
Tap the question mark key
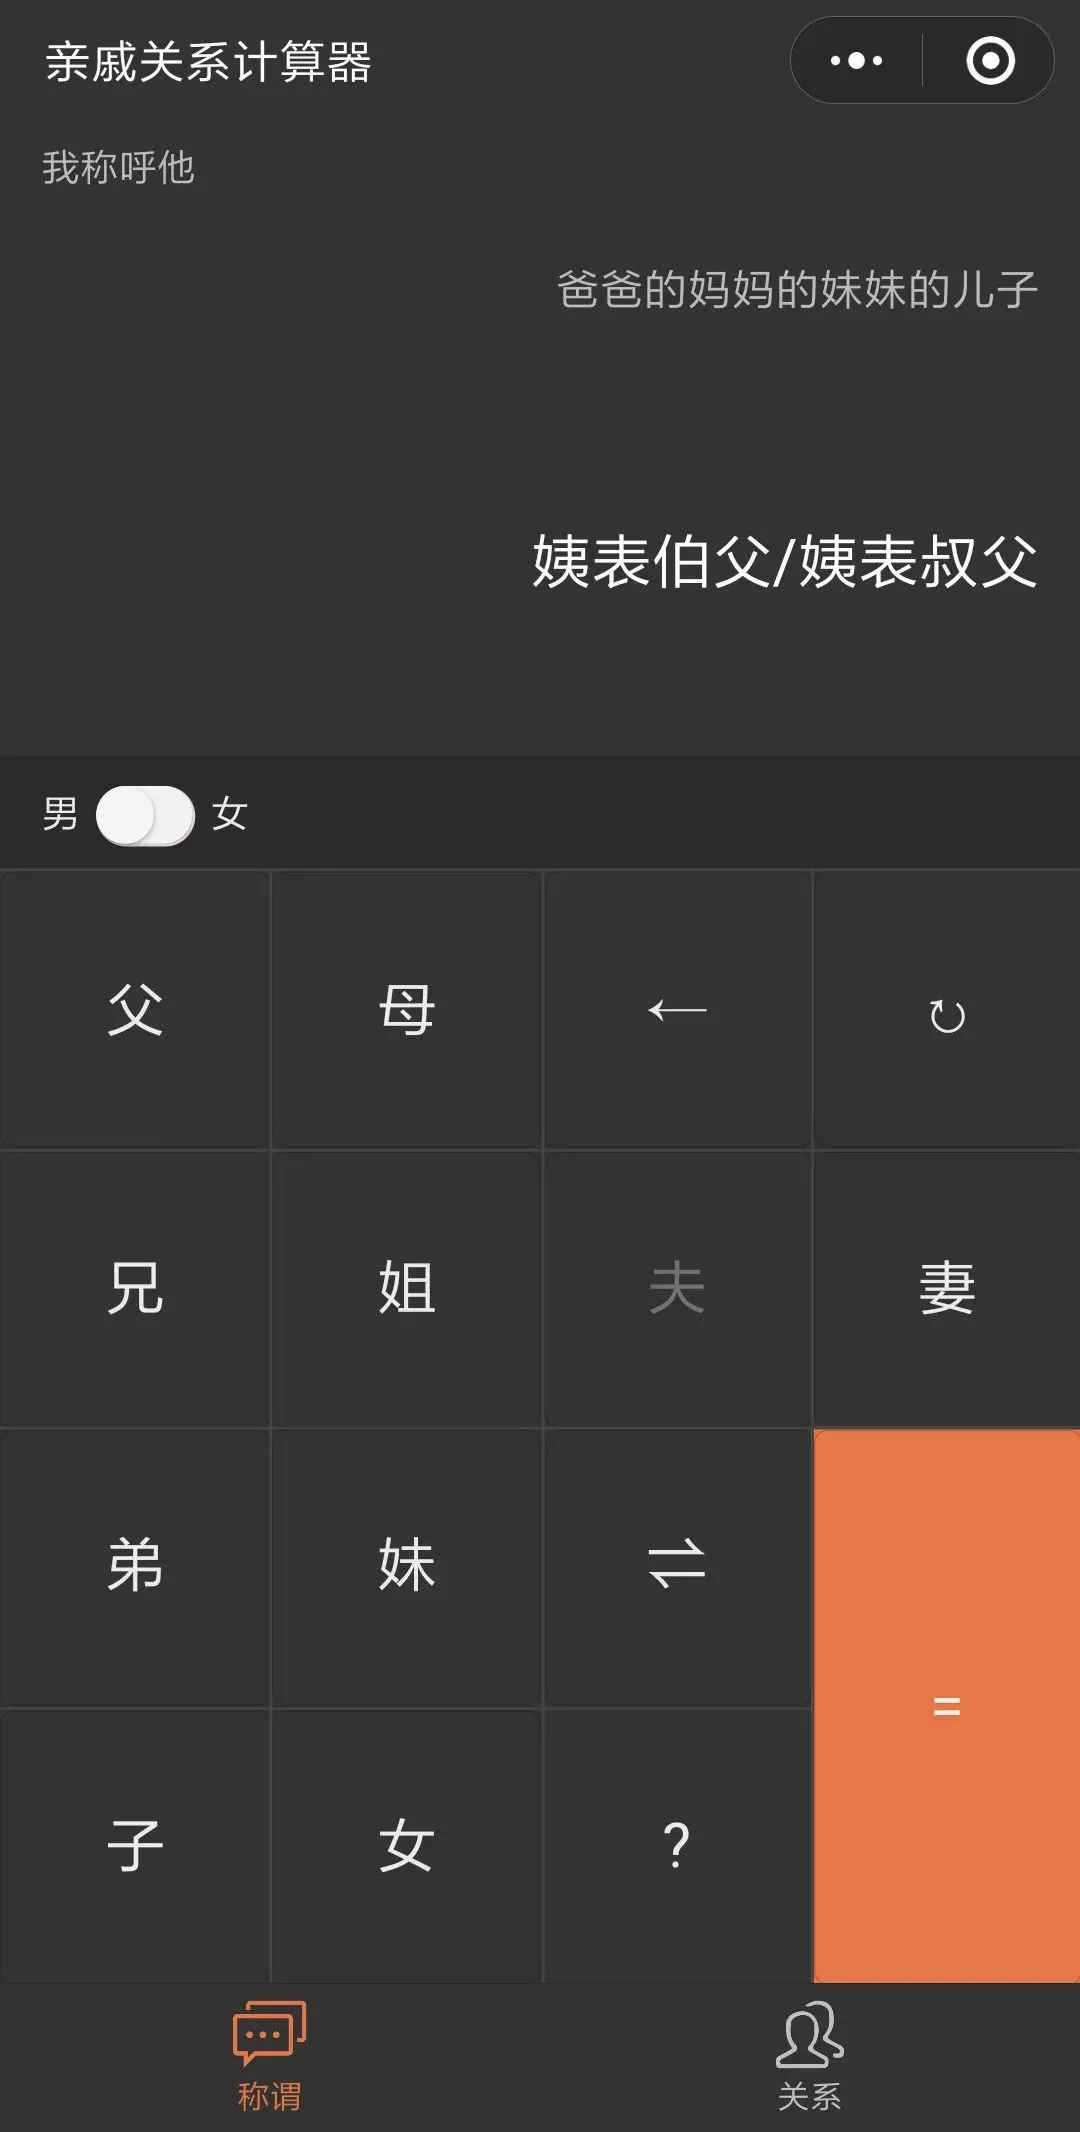tap(677, 1846)
